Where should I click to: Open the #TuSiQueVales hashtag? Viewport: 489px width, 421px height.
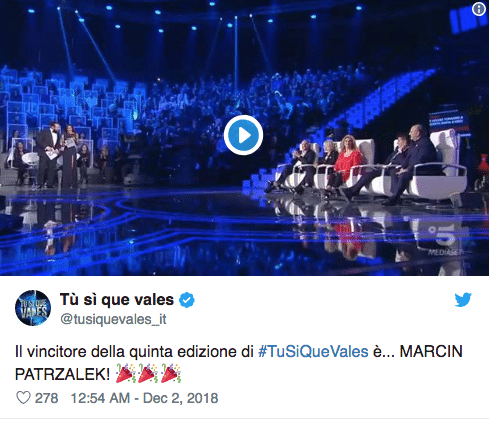[x=313, y=352]
